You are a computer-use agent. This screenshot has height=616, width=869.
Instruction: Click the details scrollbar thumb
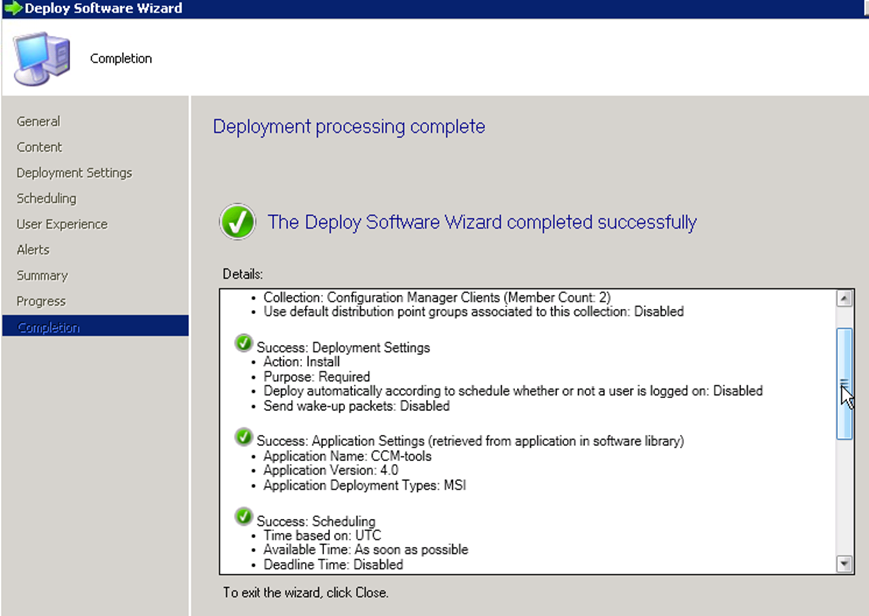coord(844,383)
